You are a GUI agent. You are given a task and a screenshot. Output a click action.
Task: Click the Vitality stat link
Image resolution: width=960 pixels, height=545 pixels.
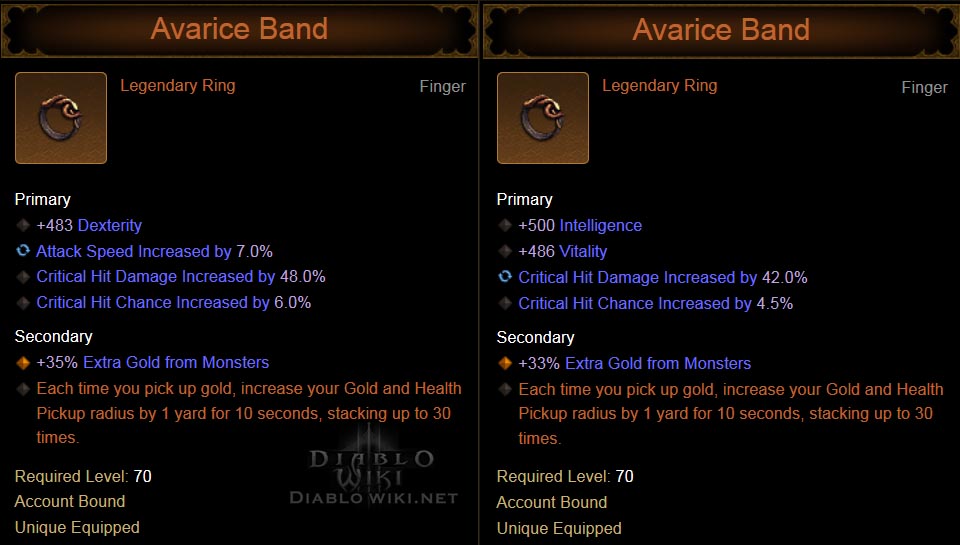583,251
